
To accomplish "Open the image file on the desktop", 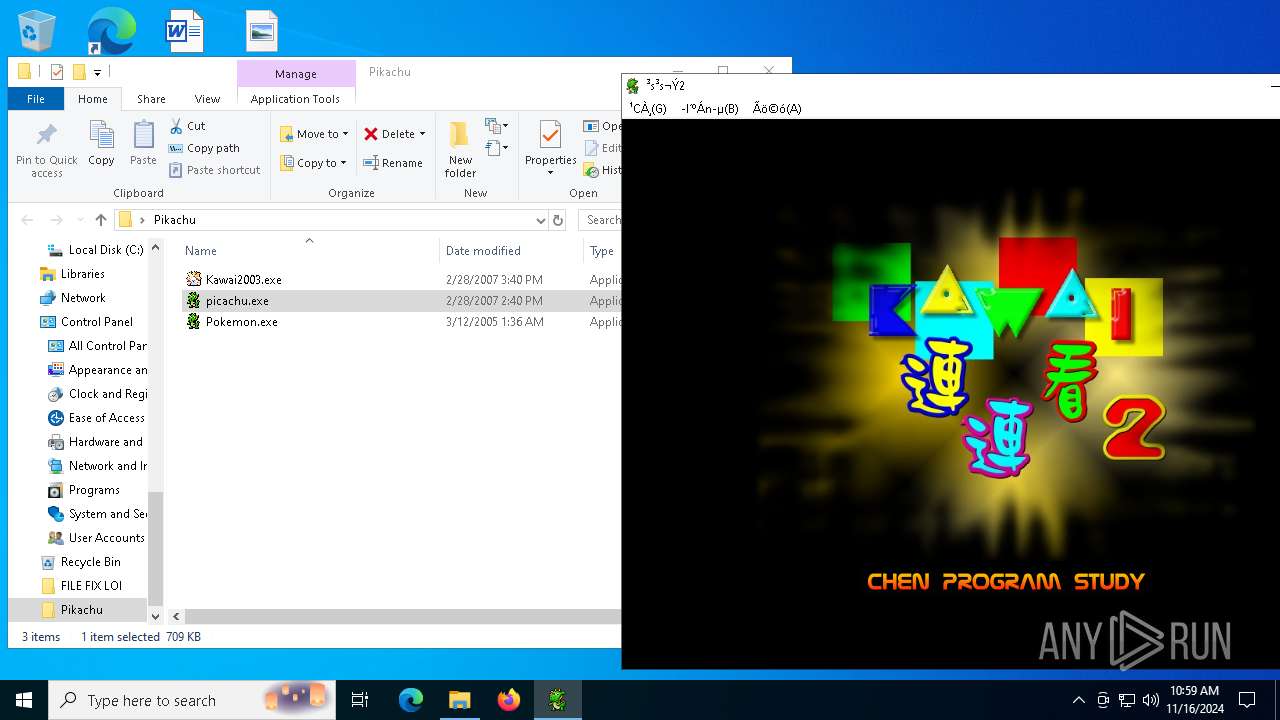I will pos(262,31).
